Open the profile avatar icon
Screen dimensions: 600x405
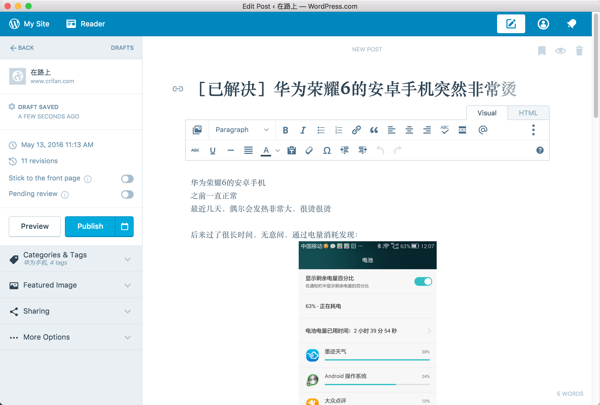543,24
